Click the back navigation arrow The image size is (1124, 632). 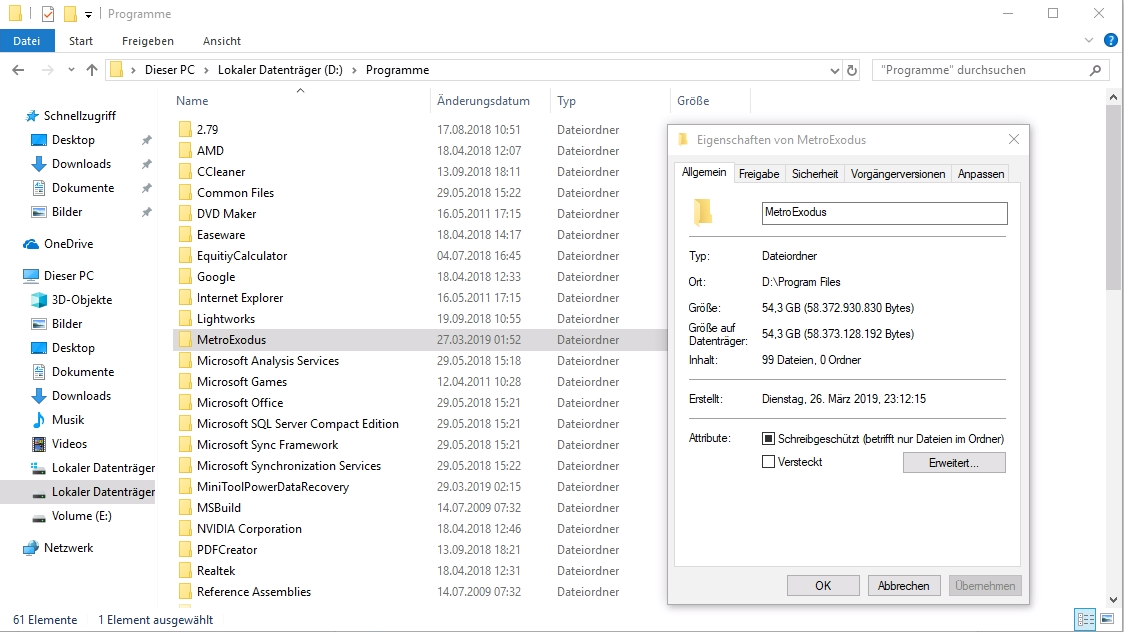pos(18,70)
